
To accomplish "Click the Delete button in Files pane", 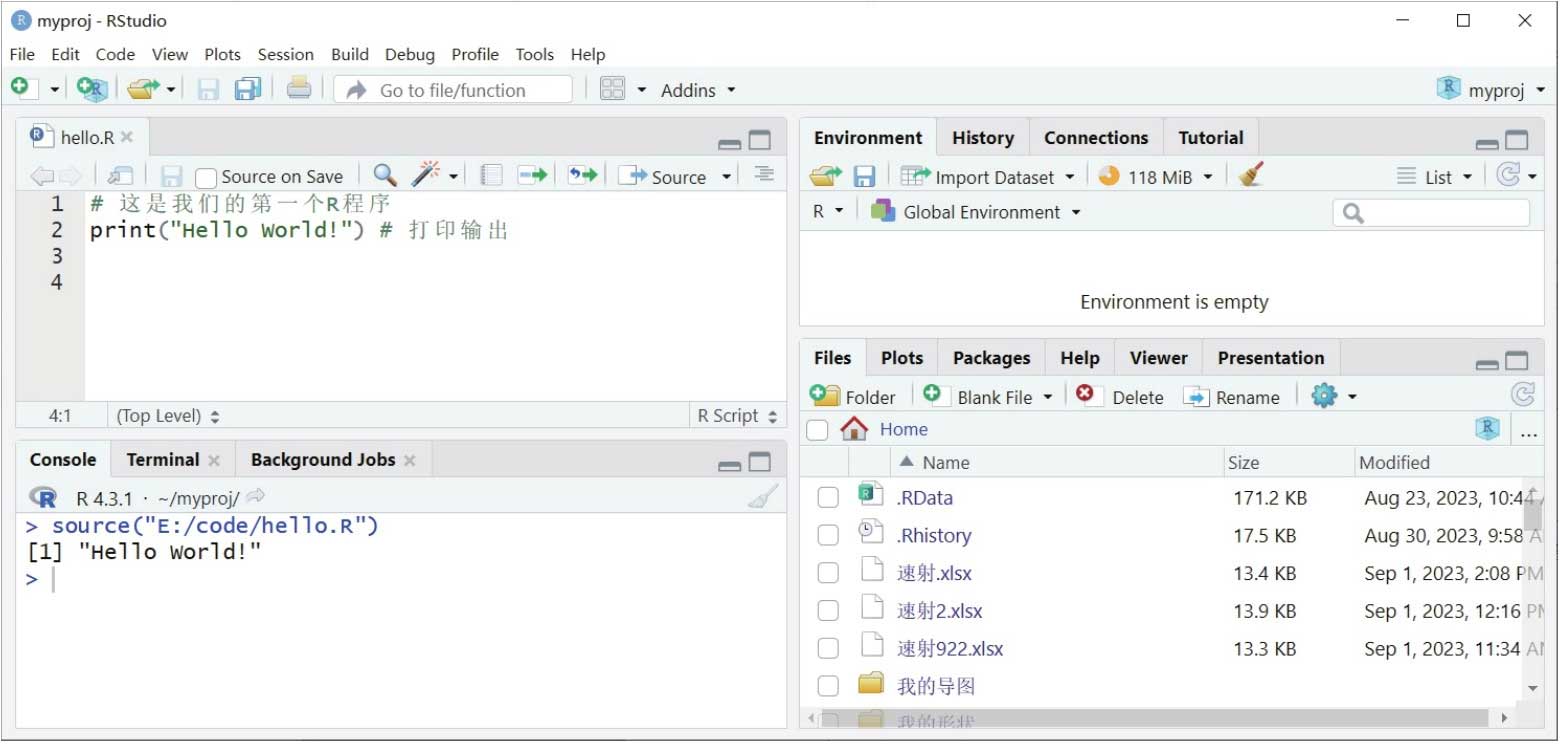I will pyautogui.click(x=1119, y=396).
